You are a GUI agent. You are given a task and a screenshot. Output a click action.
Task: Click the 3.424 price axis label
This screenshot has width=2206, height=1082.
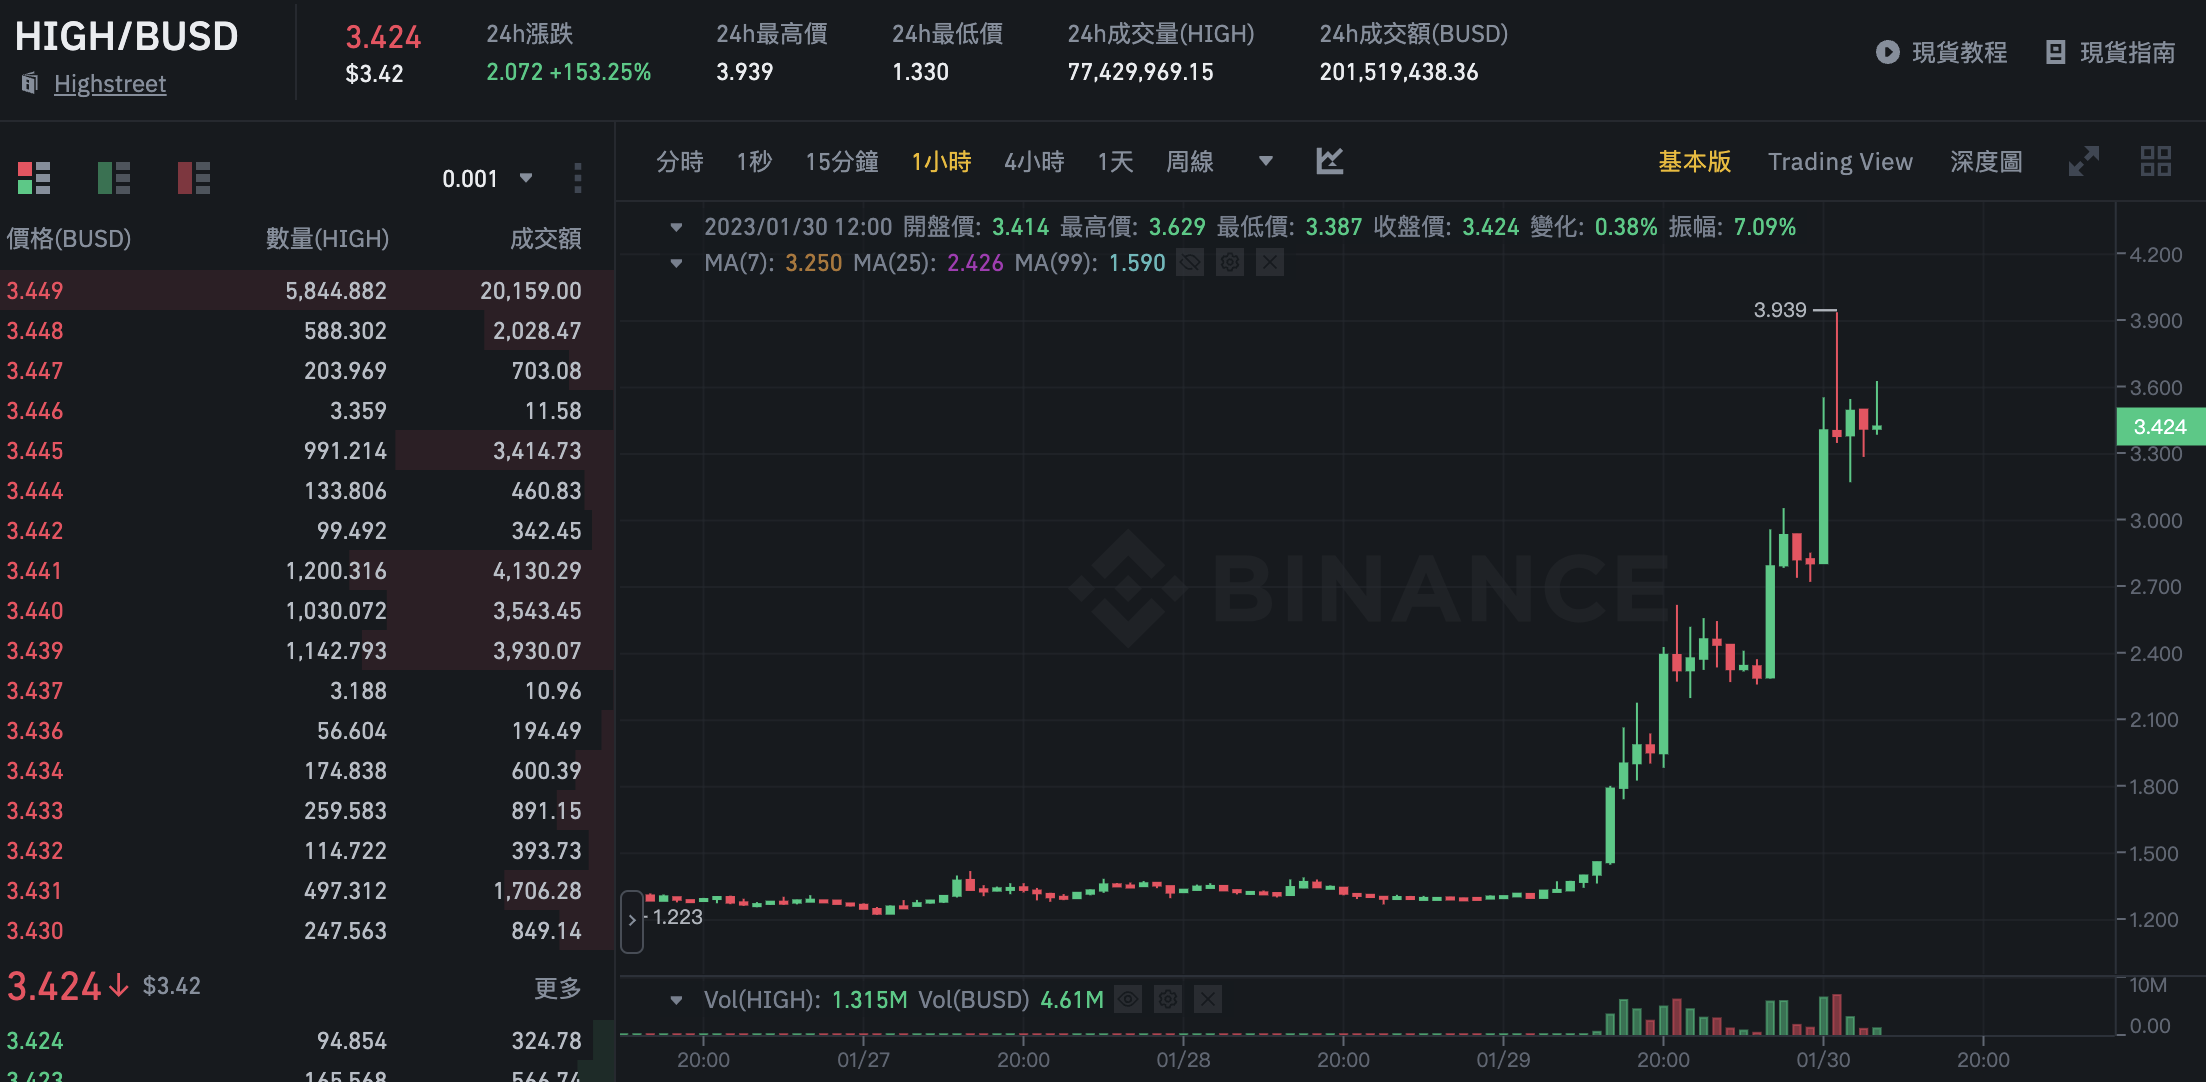[2160, 427]
